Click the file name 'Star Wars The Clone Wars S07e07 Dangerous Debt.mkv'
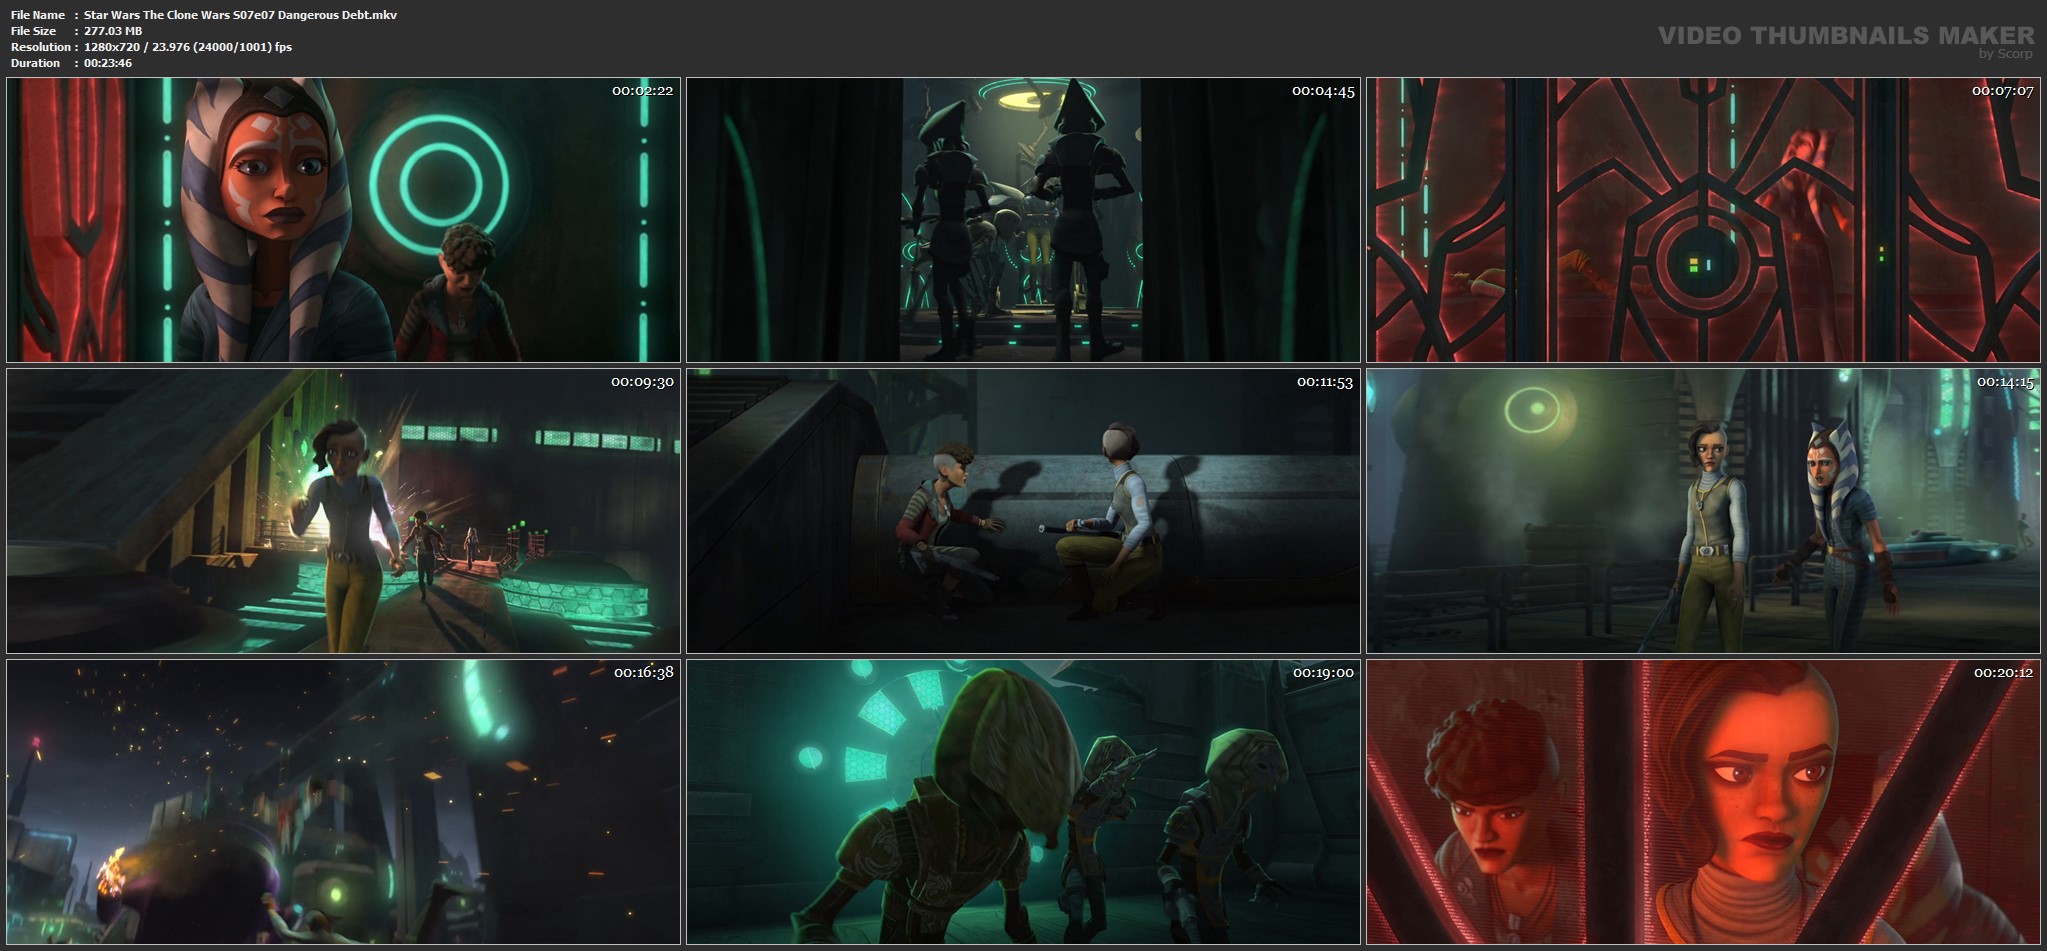This screenshot has width=2047, height=951. [x=240, y=15]
